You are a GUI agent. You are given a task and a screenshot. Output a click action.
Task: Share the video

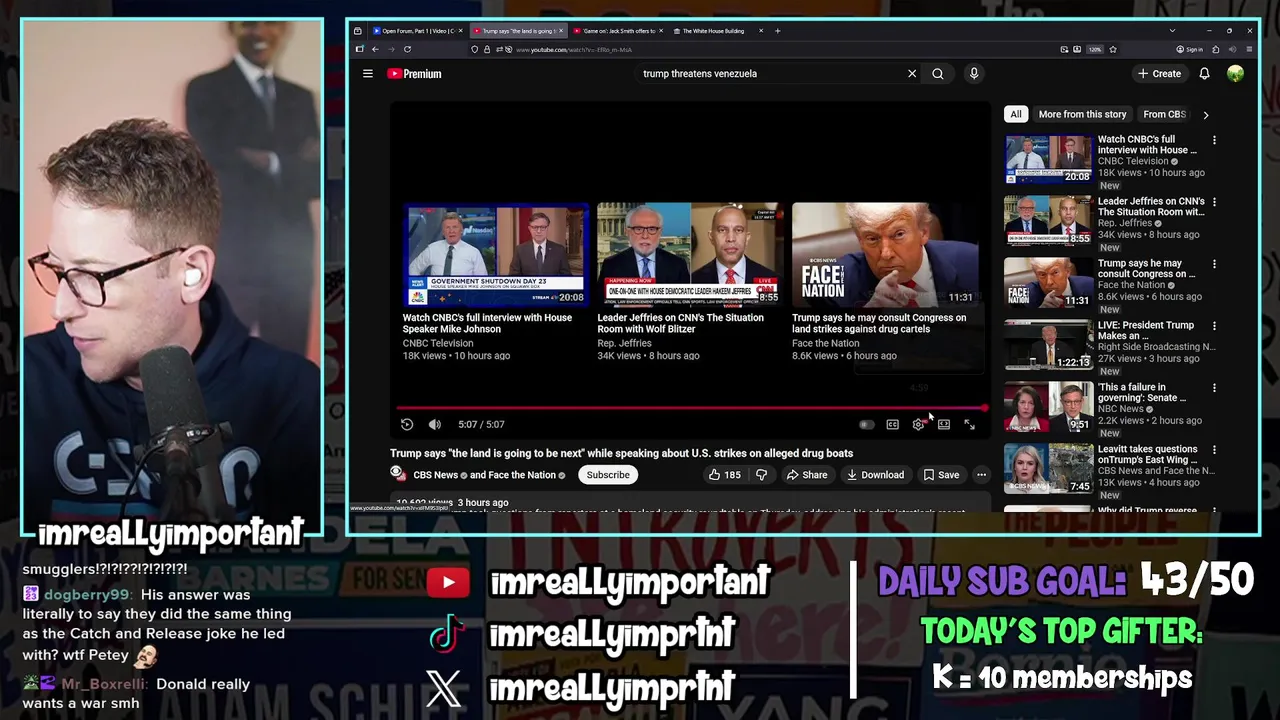[x=806, y=475]
